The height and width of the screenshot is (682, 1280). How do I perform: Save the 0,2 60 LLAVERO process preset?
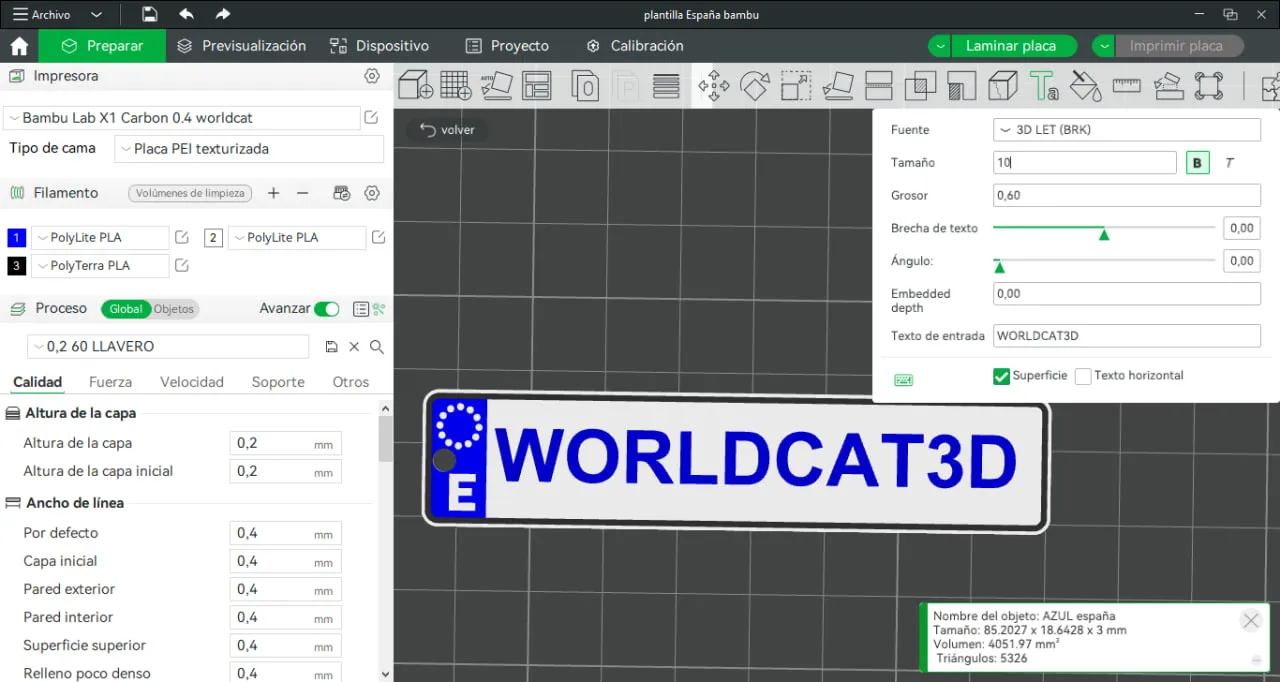[x=332, y=347]
